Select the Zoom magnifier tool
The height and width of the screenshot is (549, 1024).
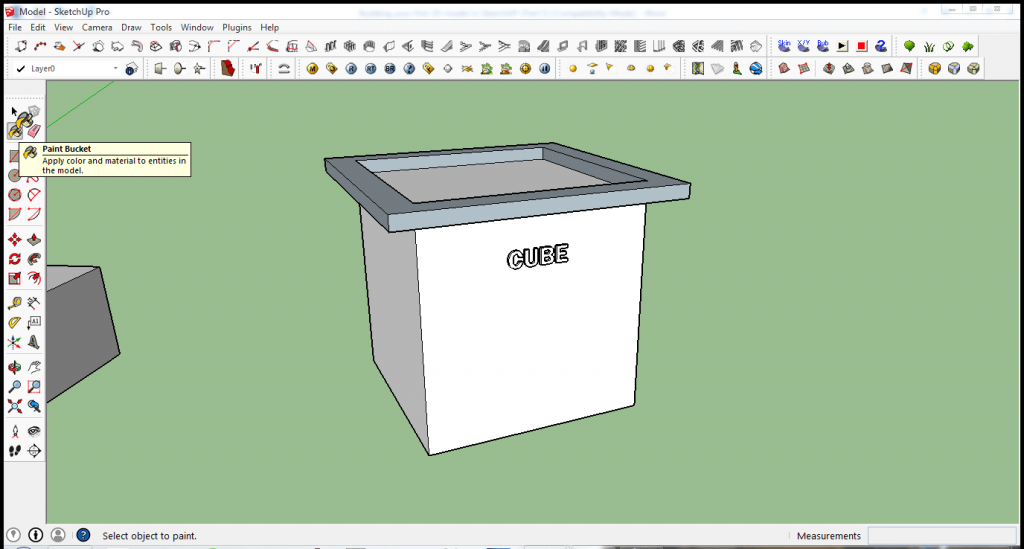(x=14, y=386)
